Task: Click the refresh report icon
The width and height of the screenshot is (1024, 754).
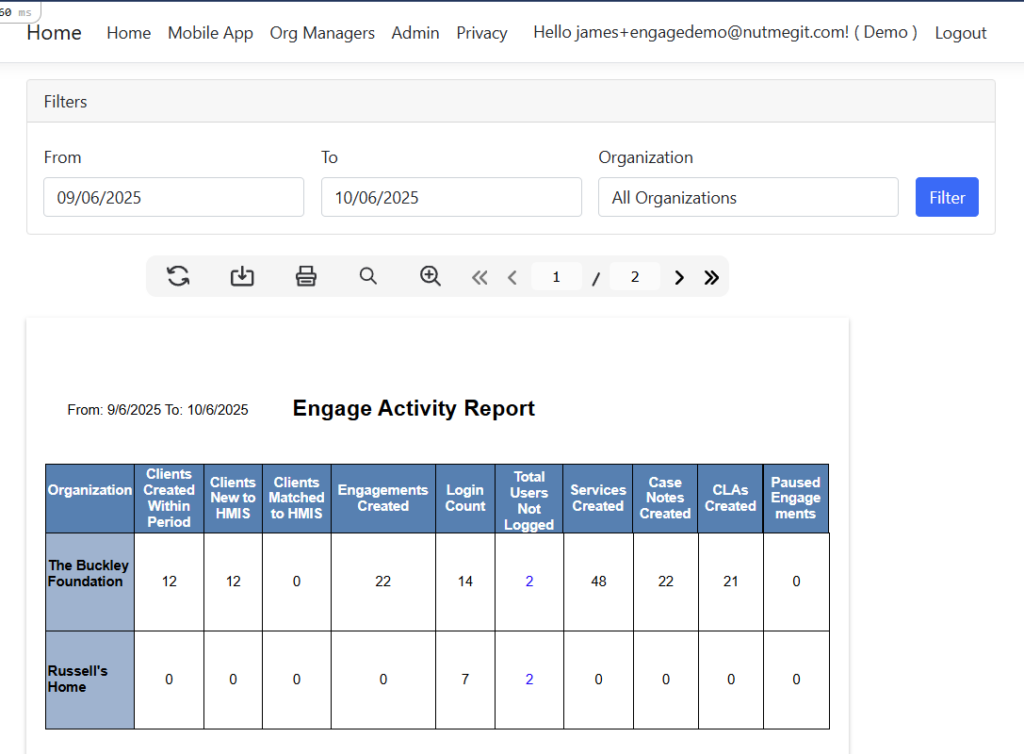Action: click(178, 277)
